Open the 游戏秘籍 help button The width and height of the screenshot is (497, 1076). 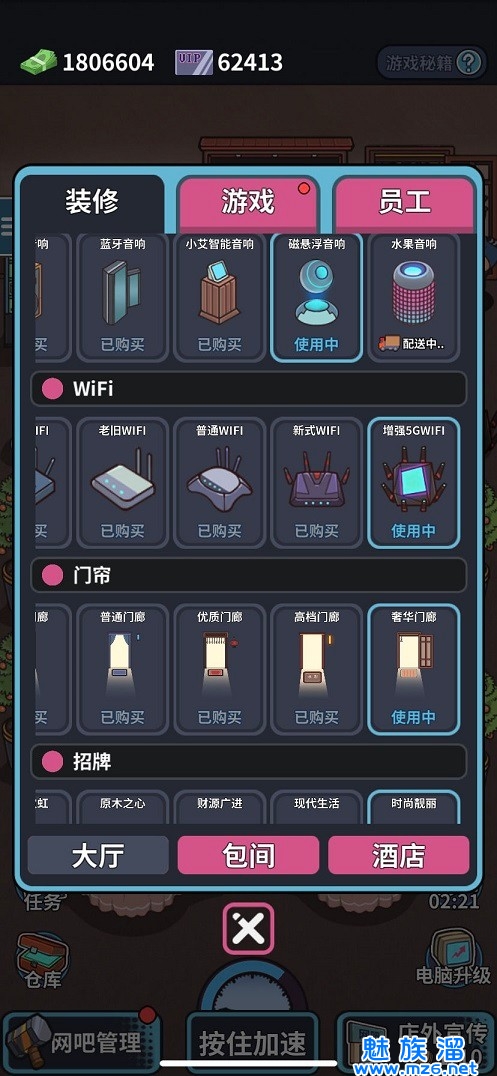coord(430,63)
